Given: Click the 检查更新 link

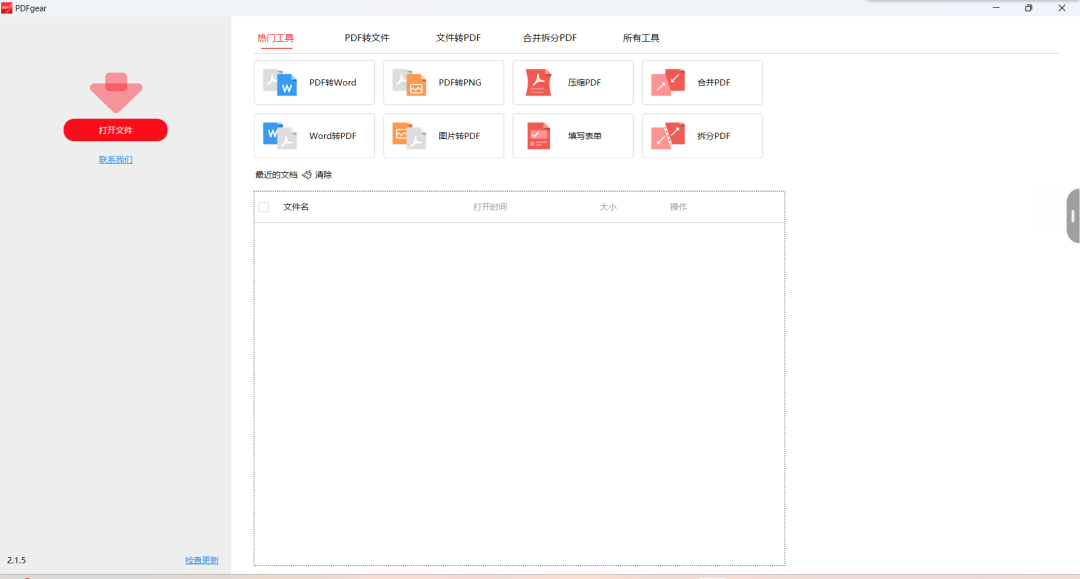Looking at the screenshot, I should point(201,560).
